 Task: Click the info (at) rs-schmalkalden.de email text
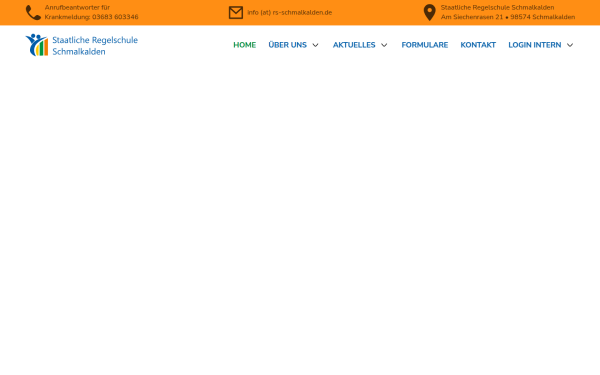[290, 13]
